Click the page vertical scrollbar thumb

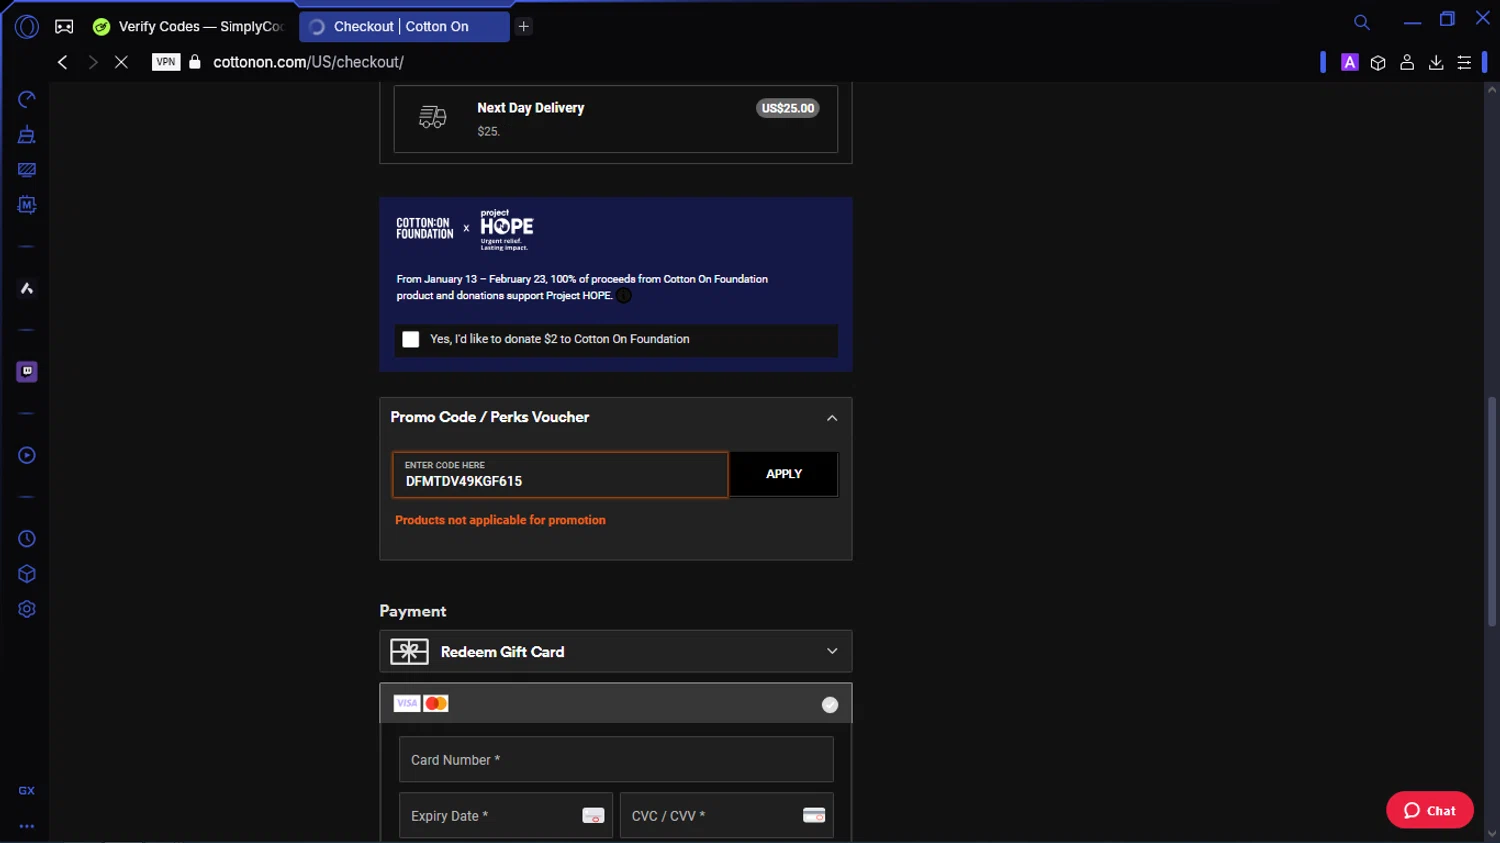tap(1492, 512)
